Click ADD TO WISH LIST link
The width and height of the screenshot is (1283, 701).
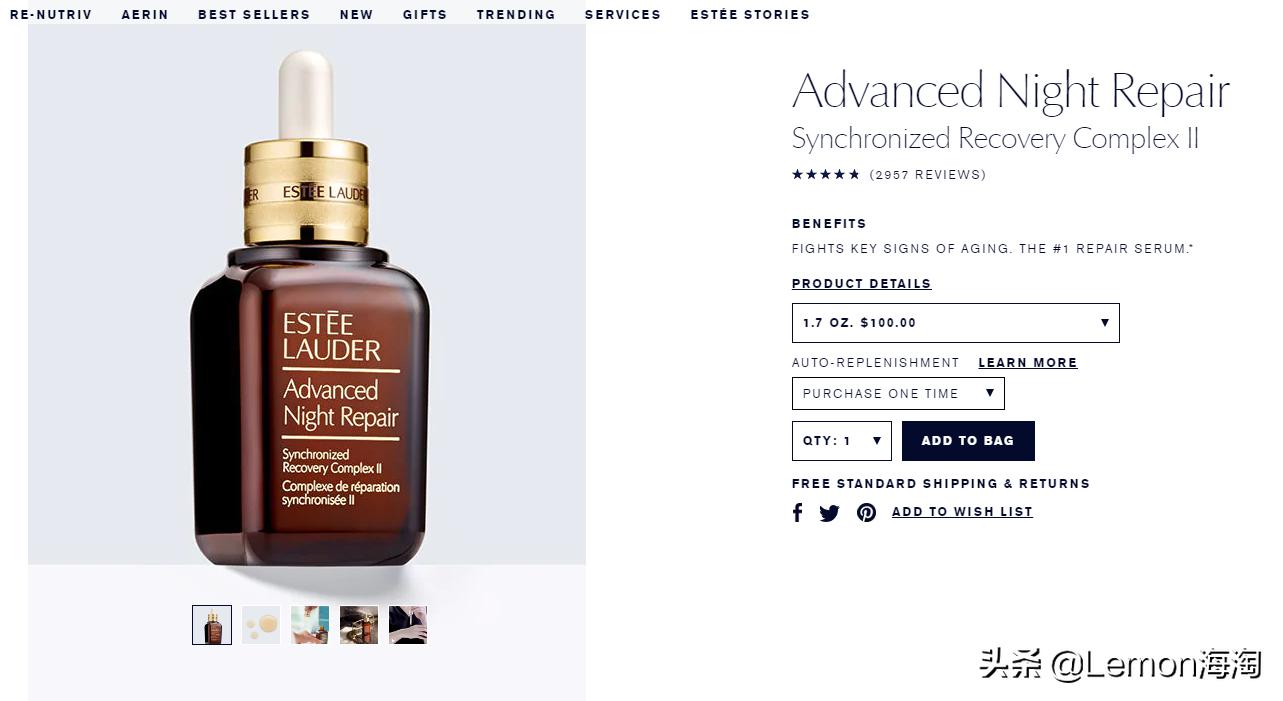click(x=962, y=512)
